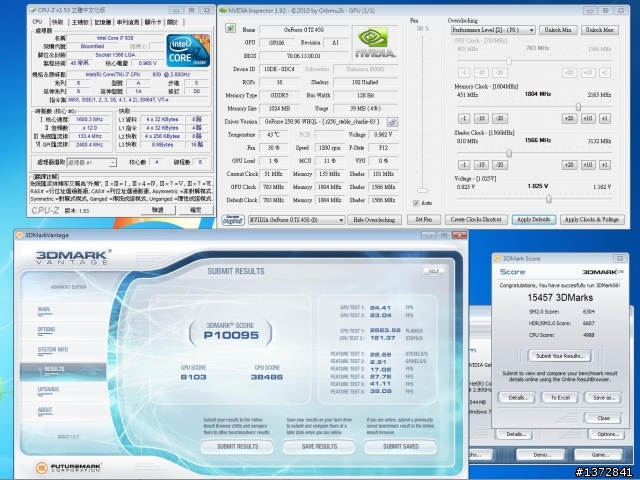Click the 3DMark Vantage logo
Viewport: 640px width, 480px height.
coord(73,257)
